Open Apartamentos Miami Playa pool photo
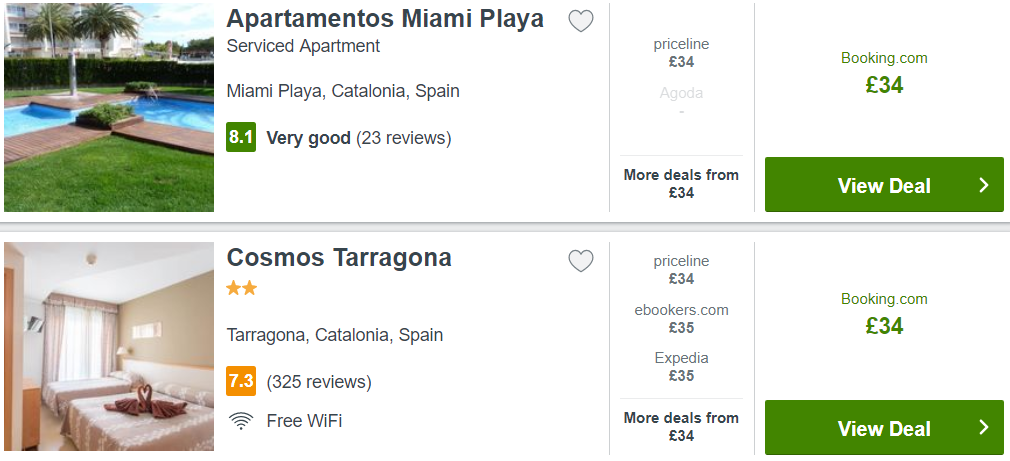 click(x=109, y=107)
